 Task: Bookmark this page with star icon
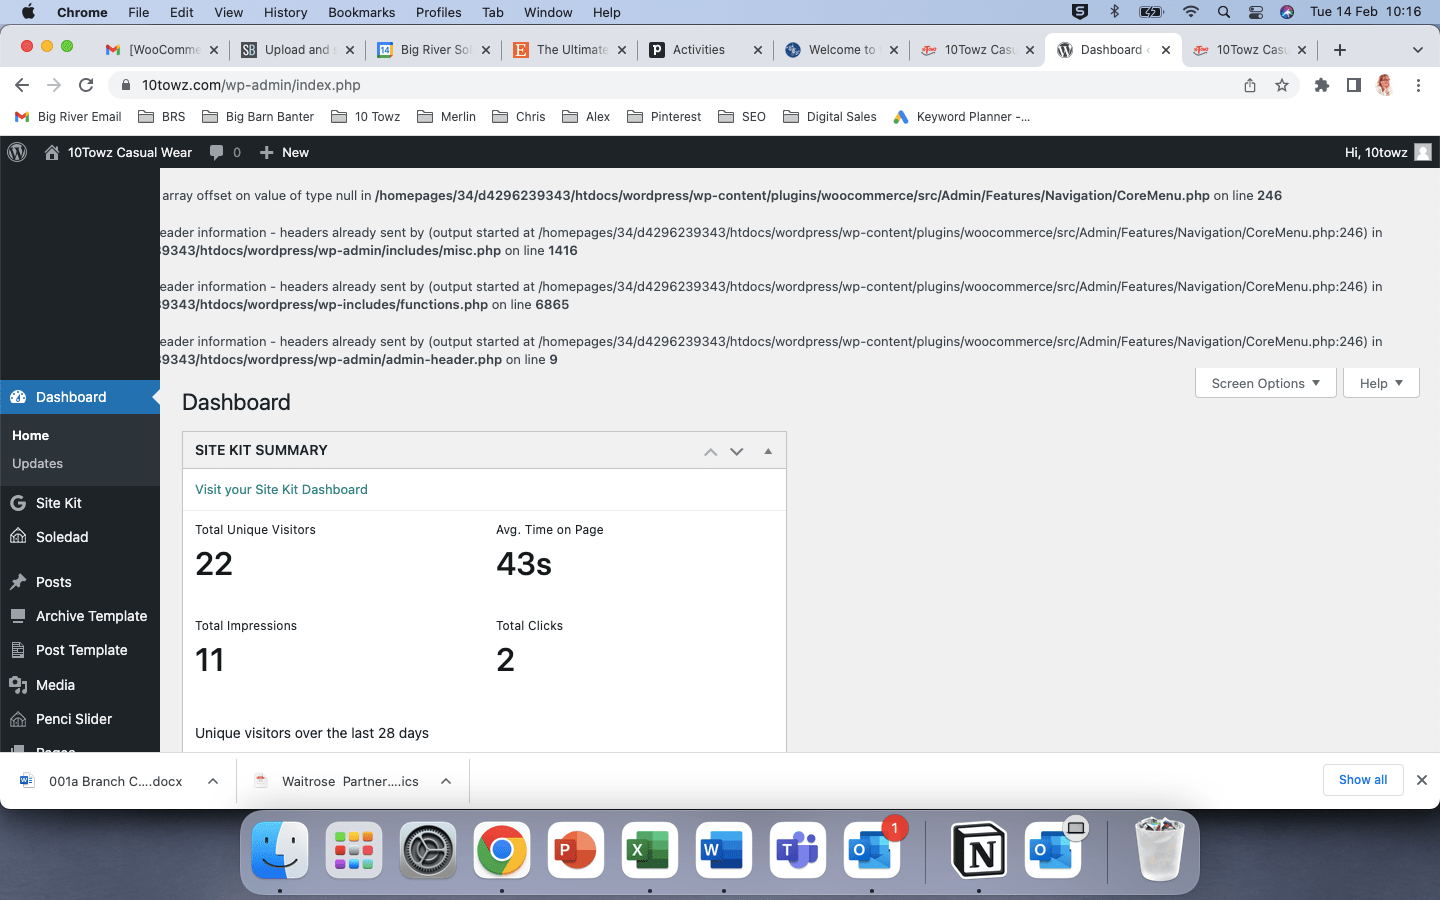1282,85
